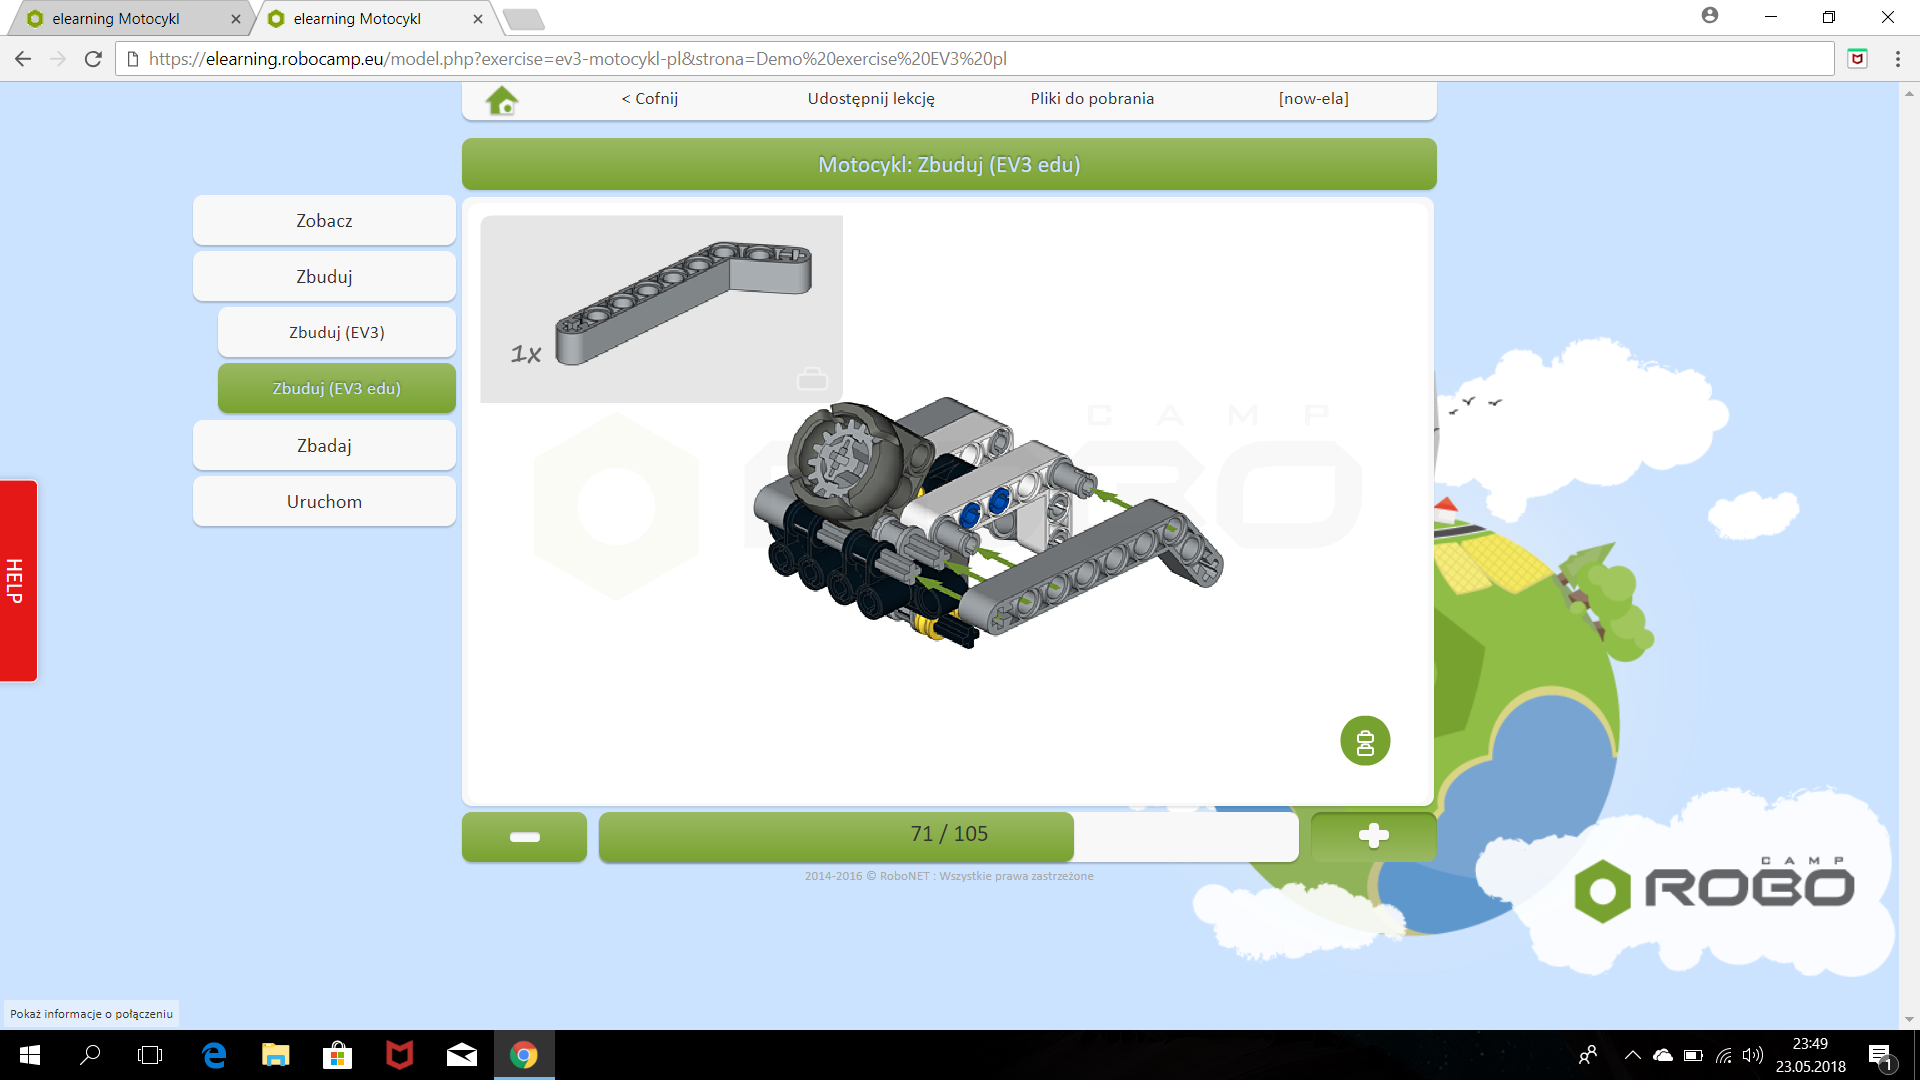Screen dimensions: 1920x1080
Task: Click the page info icon in address bar
Action: click(x=133, y=59)
